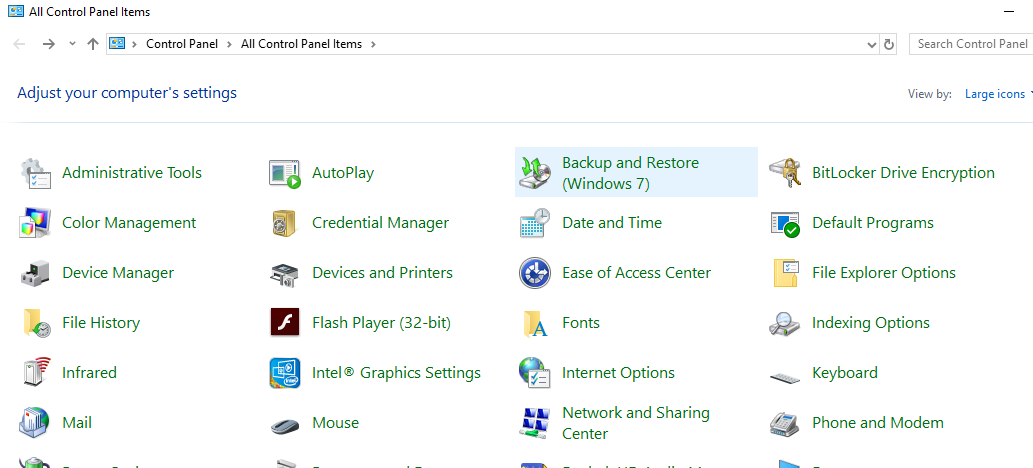Click the Indexing Options text
Image resolution: width=1033 pixels, height=468 pixels.
(x=871, y=323)
